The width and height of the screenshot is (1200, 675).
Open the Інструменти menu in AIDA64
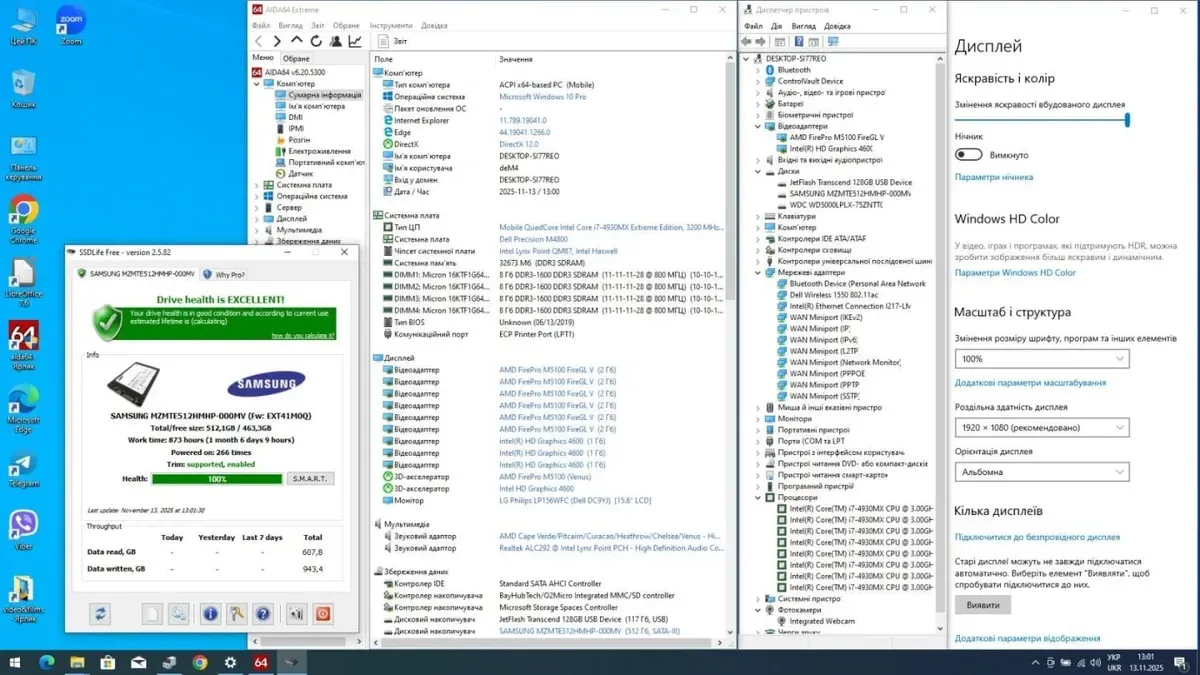(390, 25)
